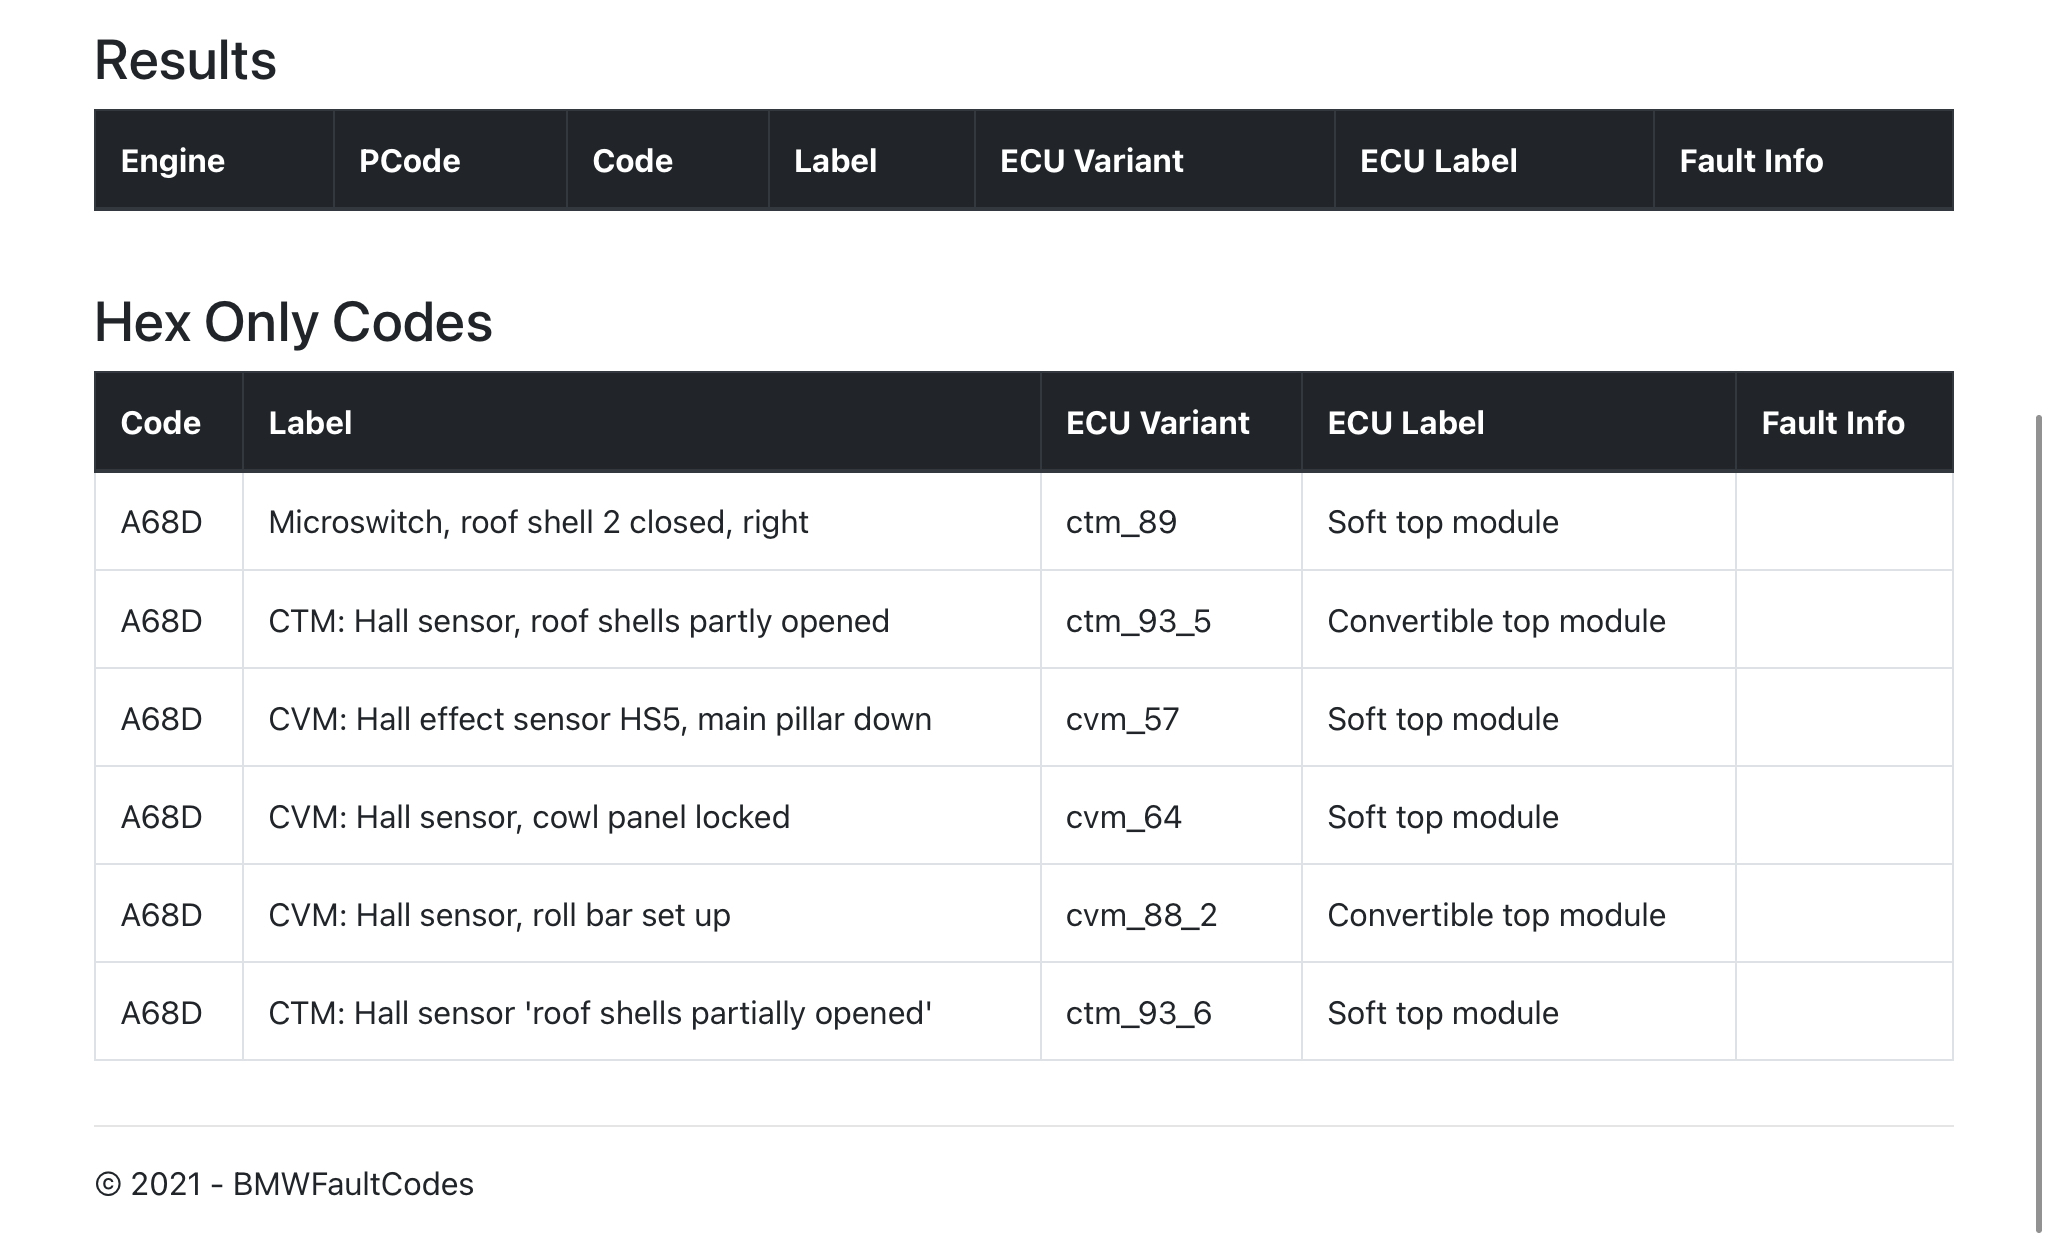Click ECU Variant header in Hex Only Codes

click(1157, 423)
